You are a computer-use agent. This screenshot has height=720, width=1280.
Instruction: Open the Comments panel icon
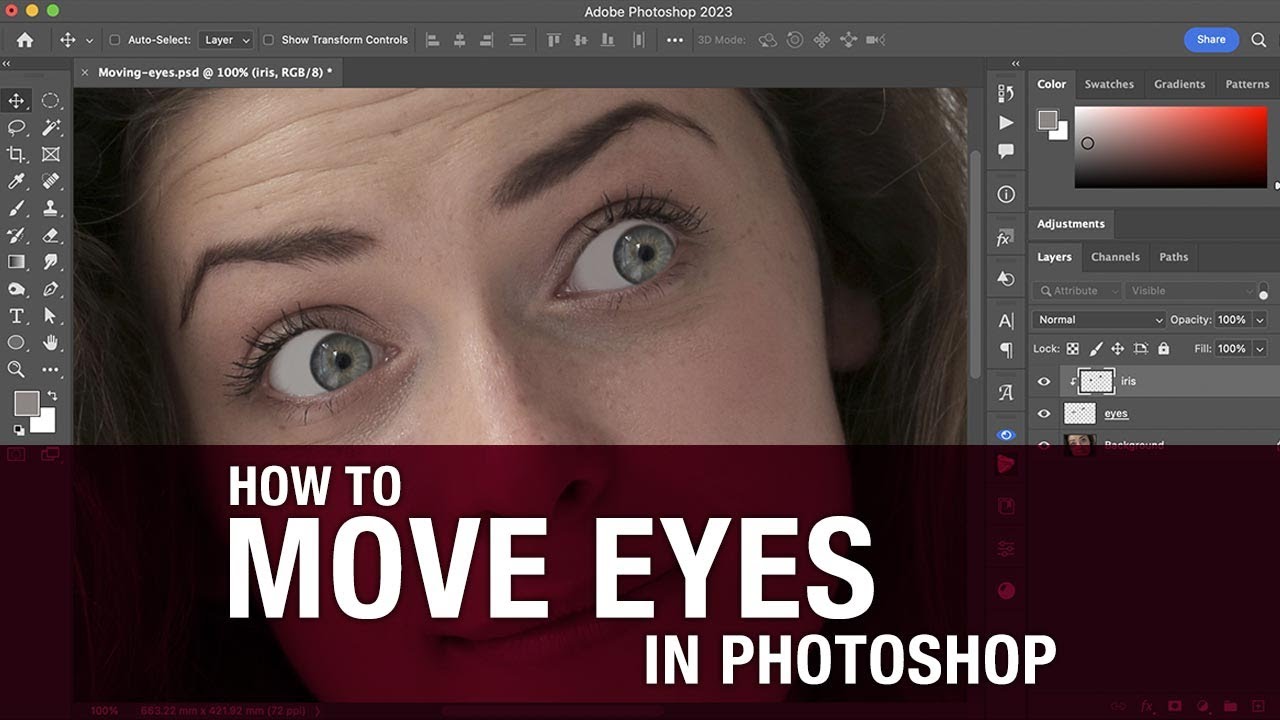[x=1006, y=152]
